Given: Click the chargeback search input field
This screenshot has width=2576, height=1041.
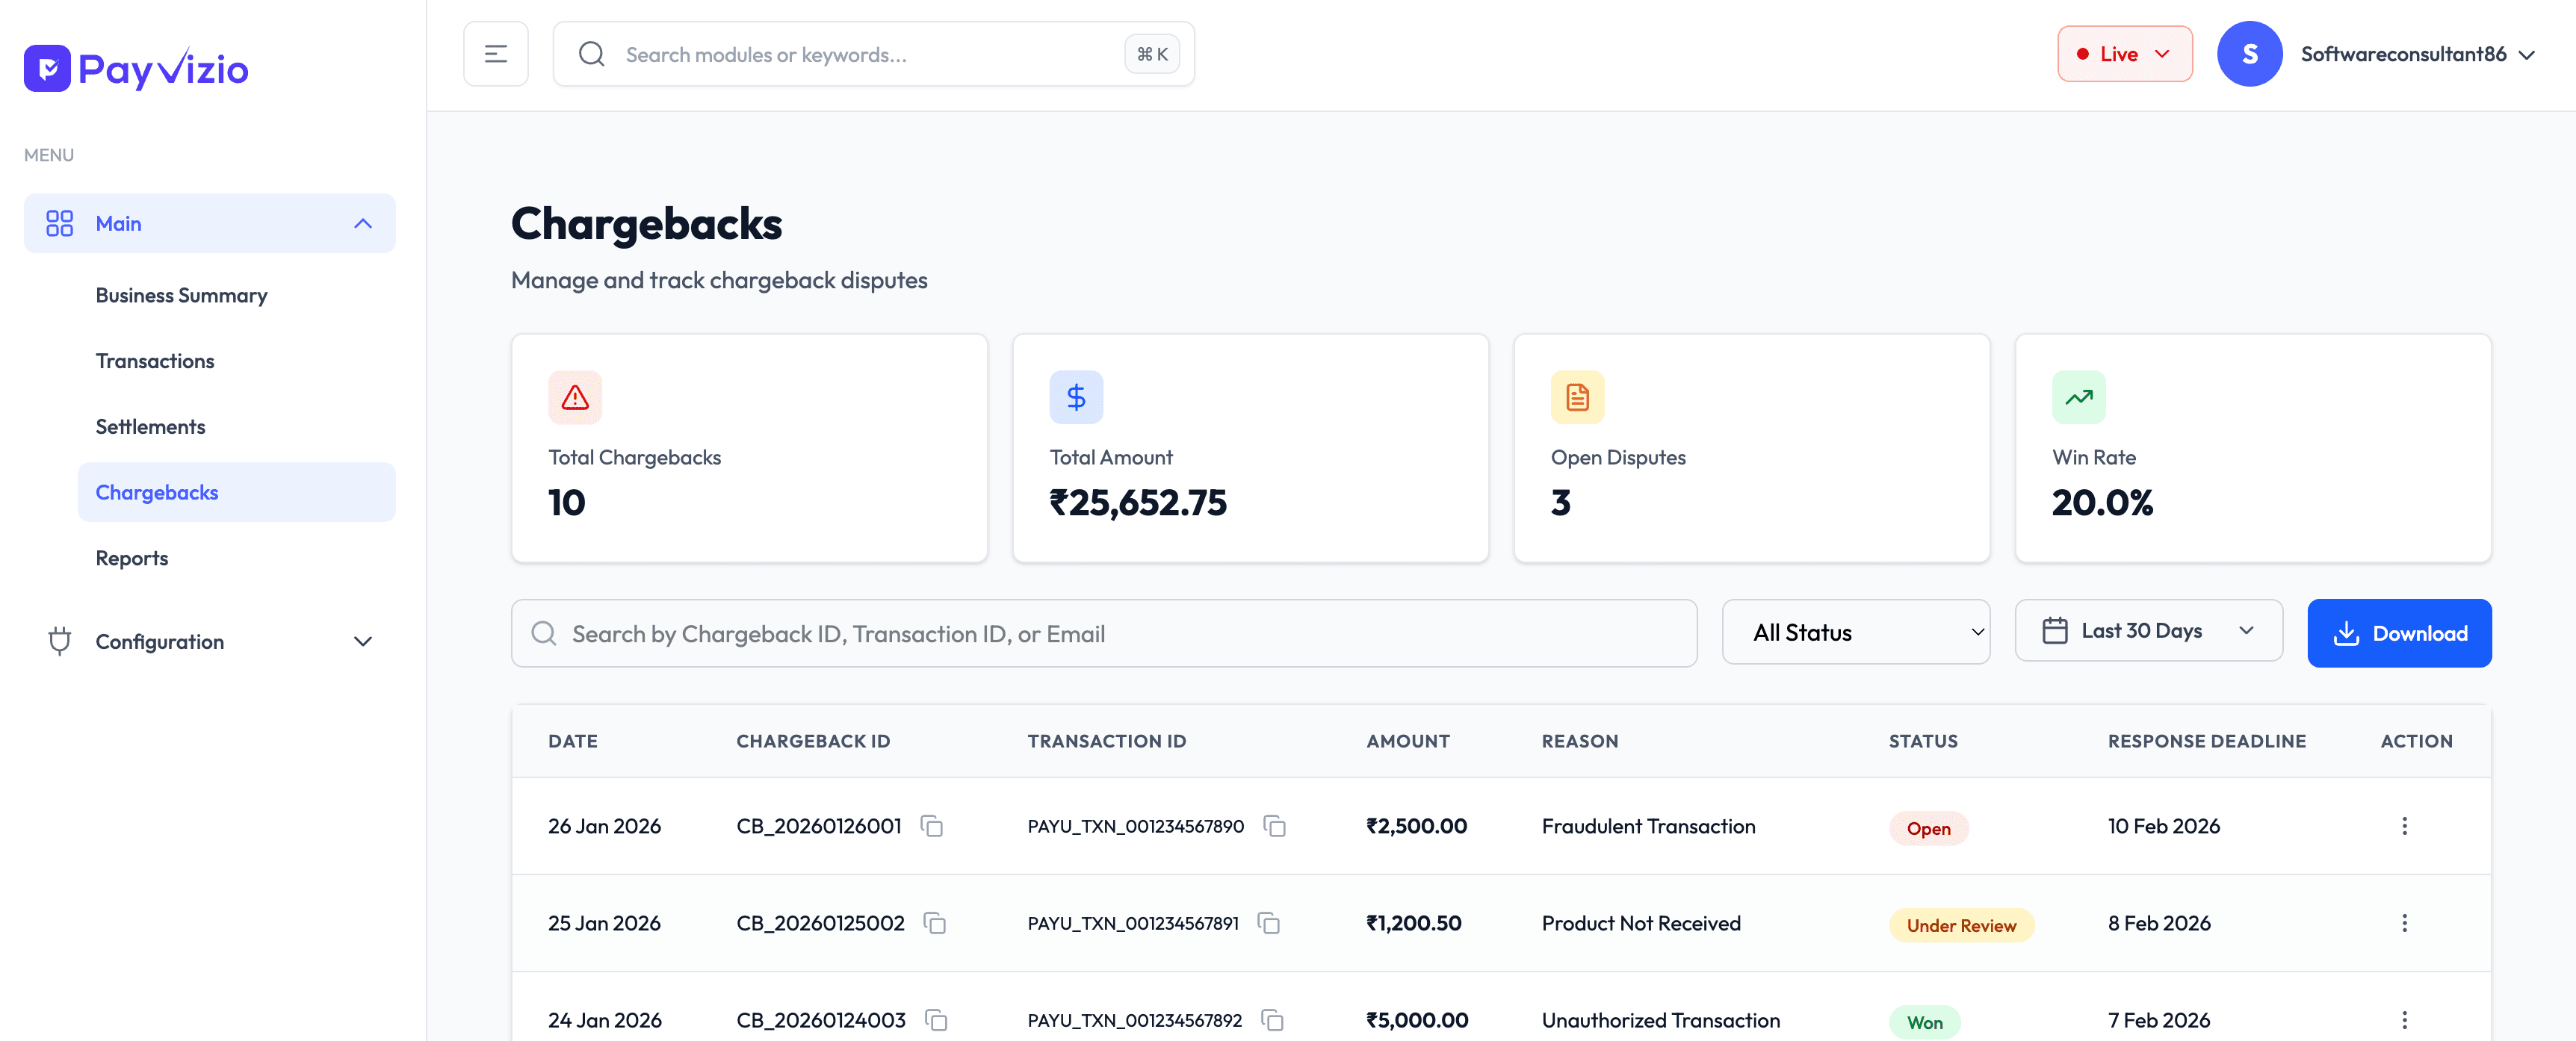Looking at the screenshot, I should 1100,633.
